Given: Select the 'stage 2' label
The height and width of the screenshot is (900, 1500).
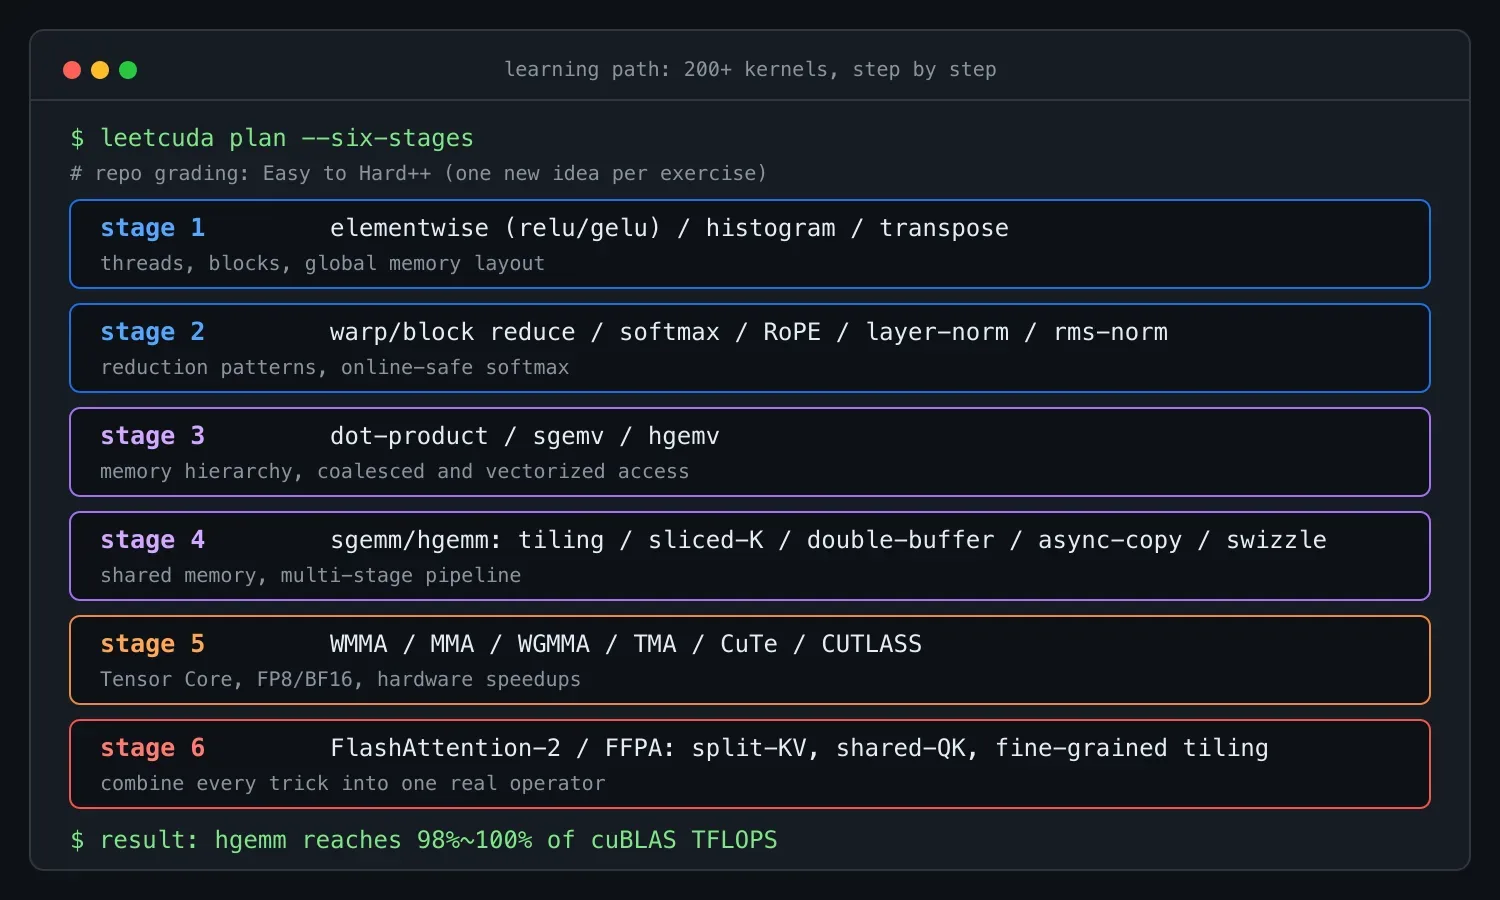Looking at the screenshot, I should pos(152,332).
